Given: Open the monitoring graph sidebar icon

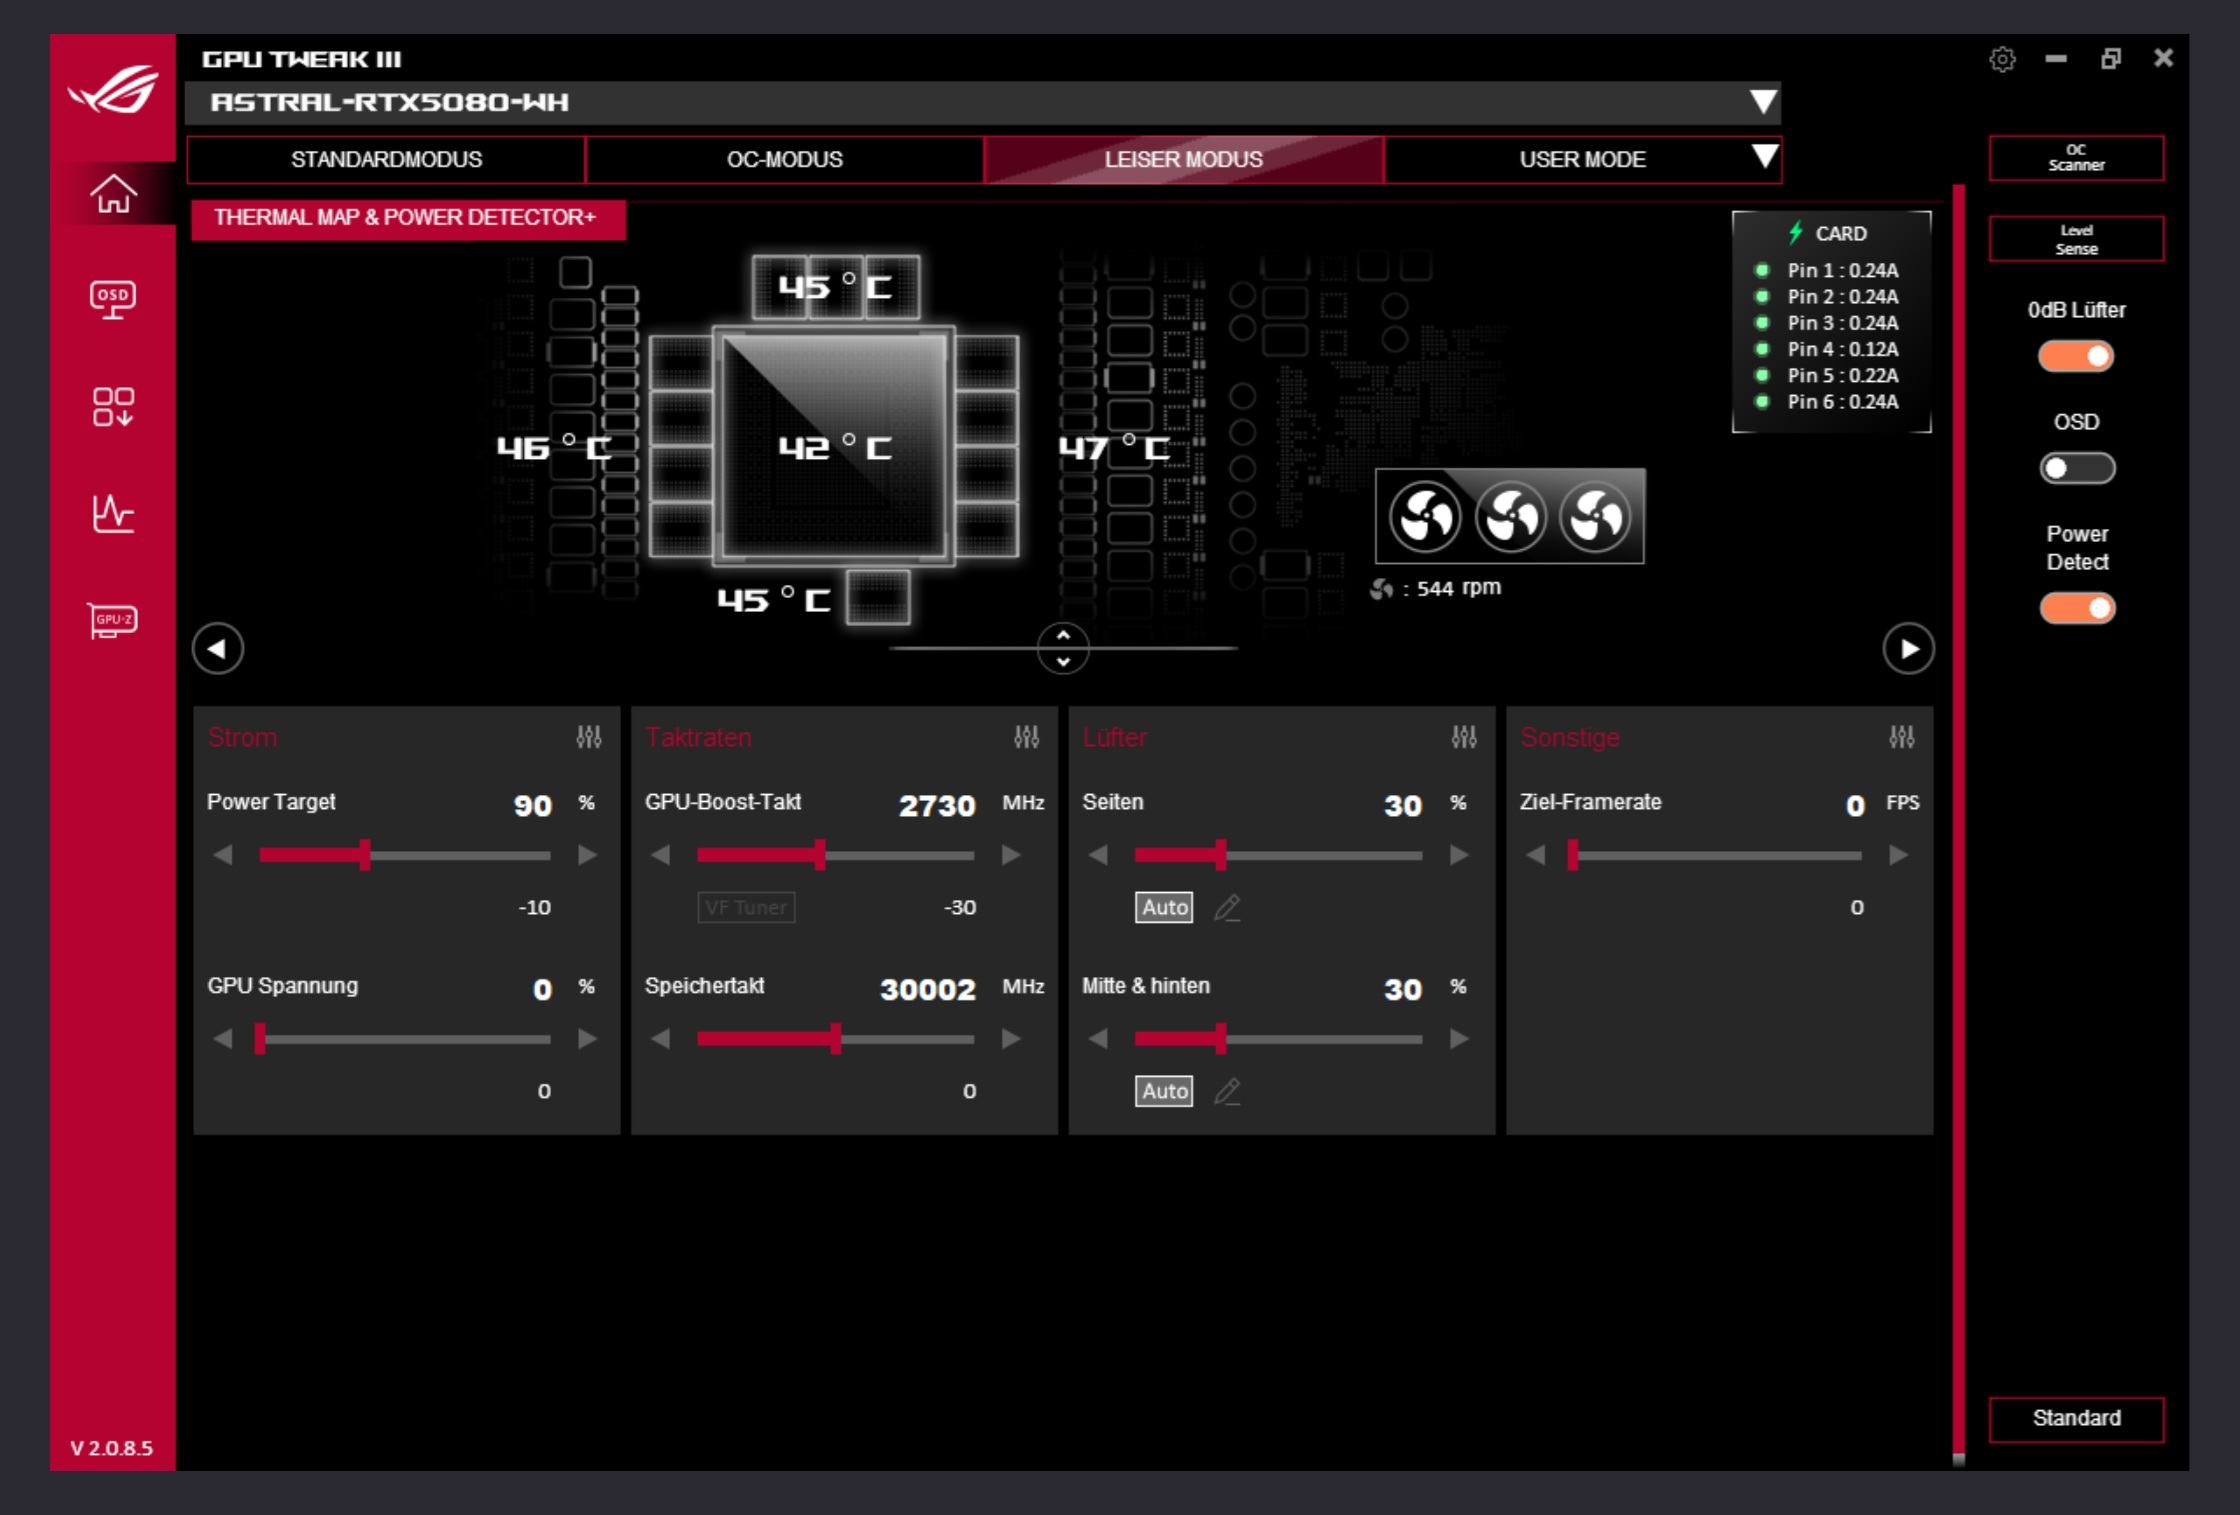Looking at the screenshot, I should point(113,514).
